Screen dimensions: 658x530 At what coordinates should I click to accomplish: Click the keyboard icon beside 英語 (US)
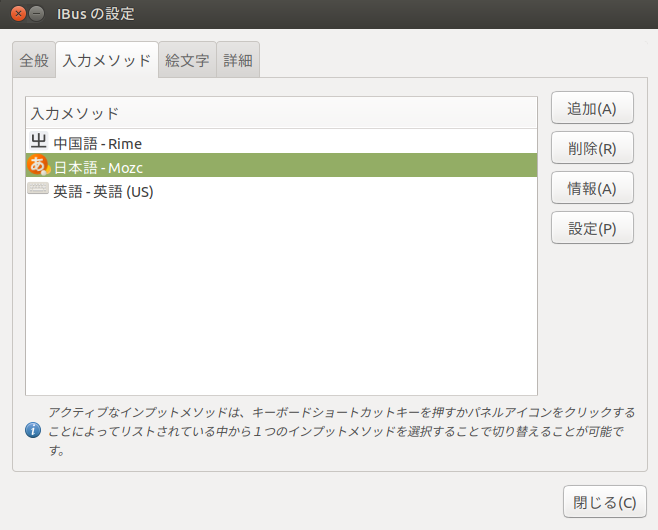[x=38, y=188]
